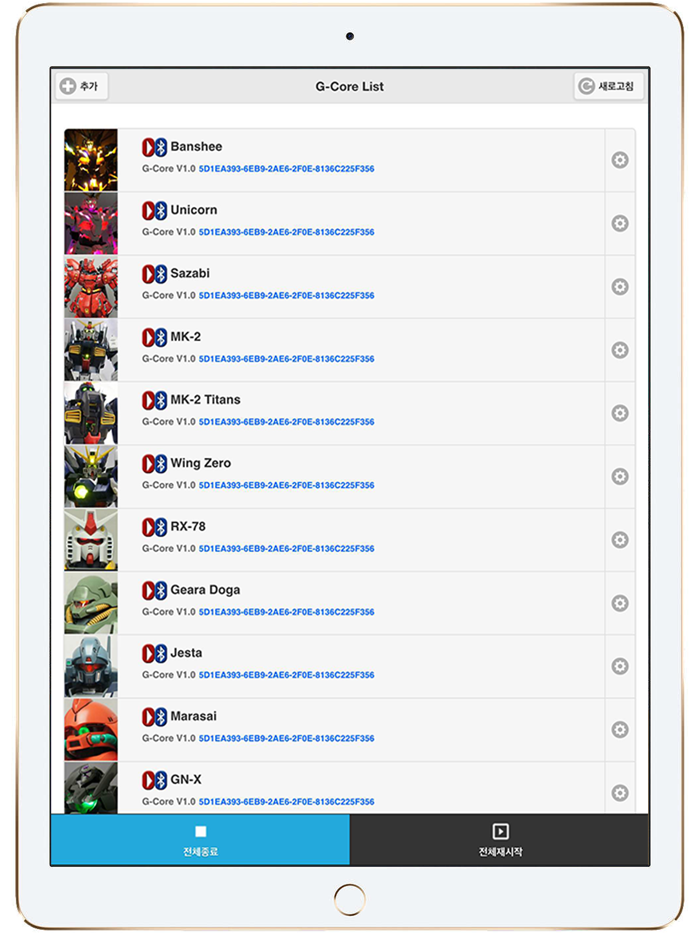Open settings gear for Sazabi
700x934 pixels.
(x=620, y=287)
